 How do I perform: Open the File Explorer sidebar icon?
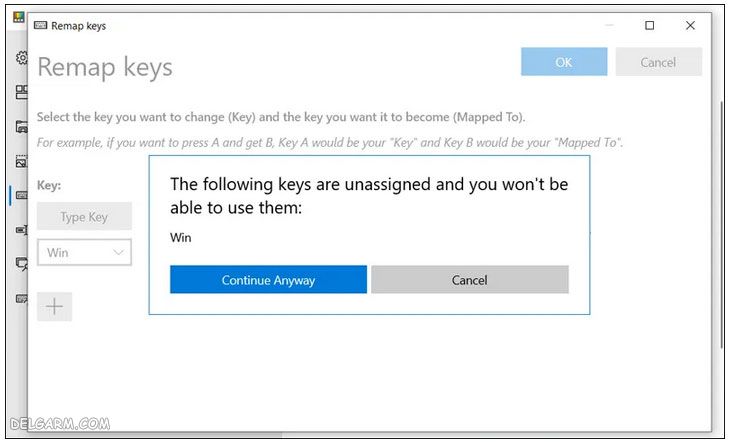[21, 127]
